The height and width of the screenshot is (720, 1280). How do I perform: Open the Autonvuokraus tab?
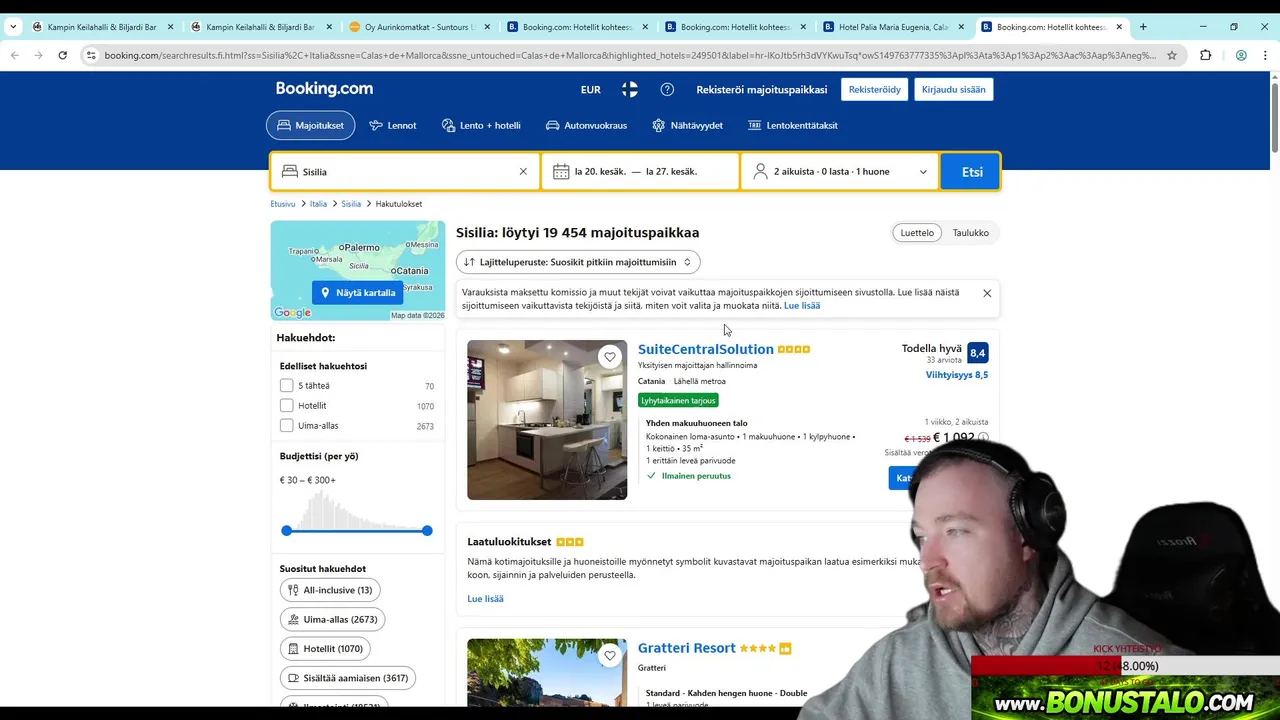coord(586,126)
